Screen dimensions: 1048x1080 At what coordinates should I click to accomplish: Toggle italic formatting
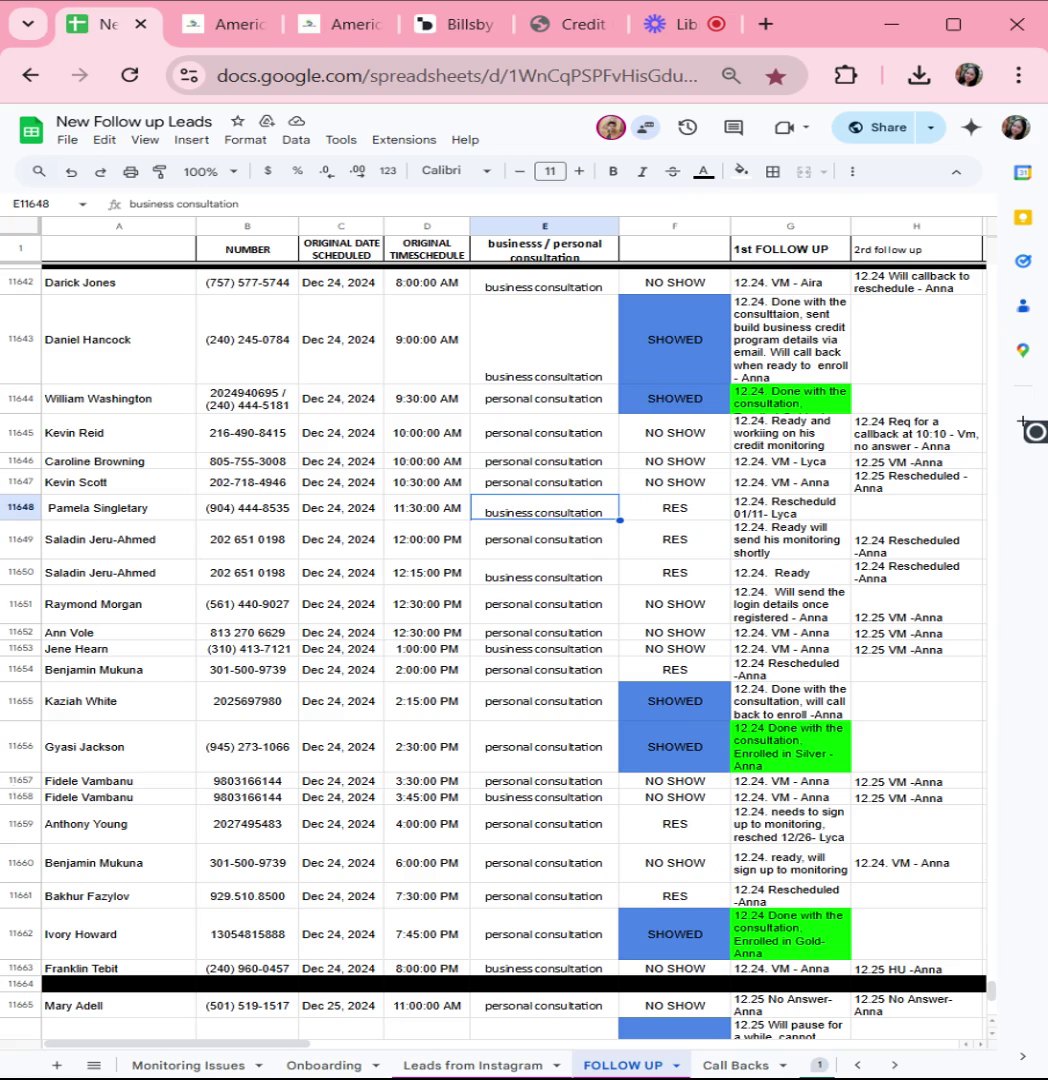tap(642, 172)
